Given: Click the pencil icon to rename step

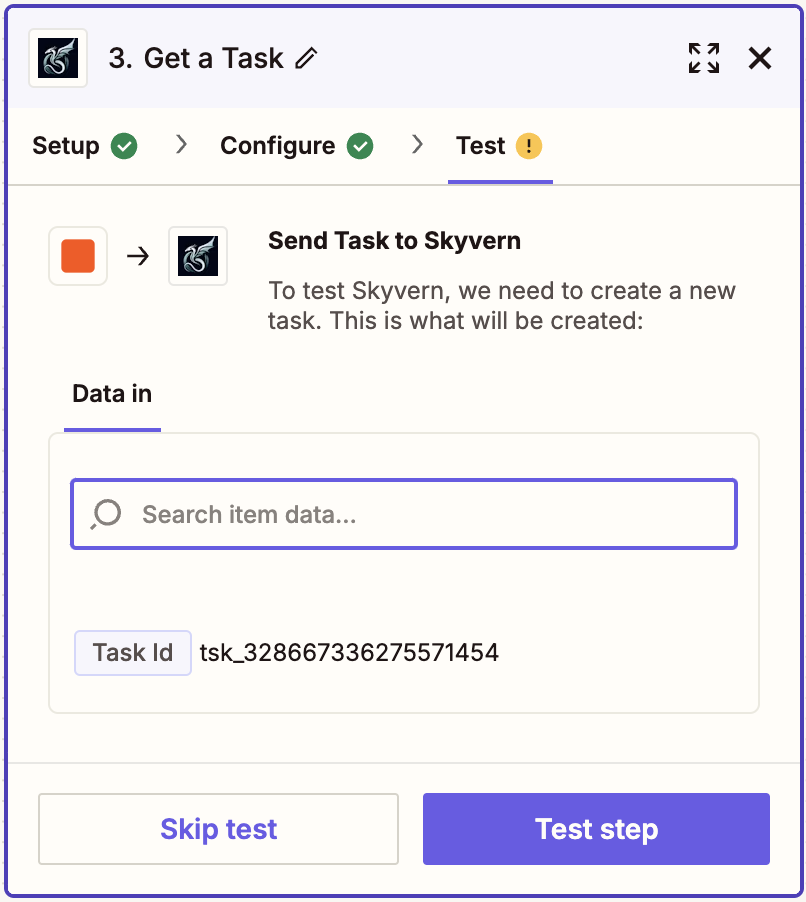Looking at the screenshot, I should pos(306,59).
